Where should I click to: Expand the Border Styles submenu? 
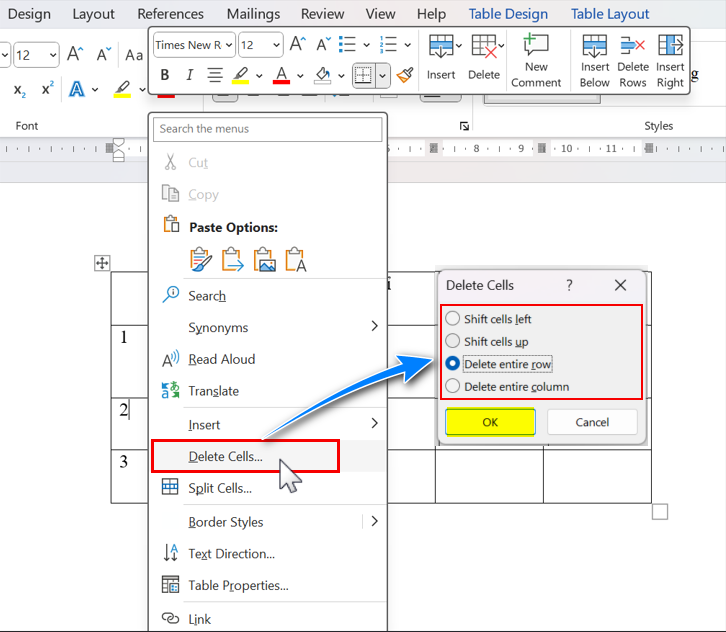[374, 522]
